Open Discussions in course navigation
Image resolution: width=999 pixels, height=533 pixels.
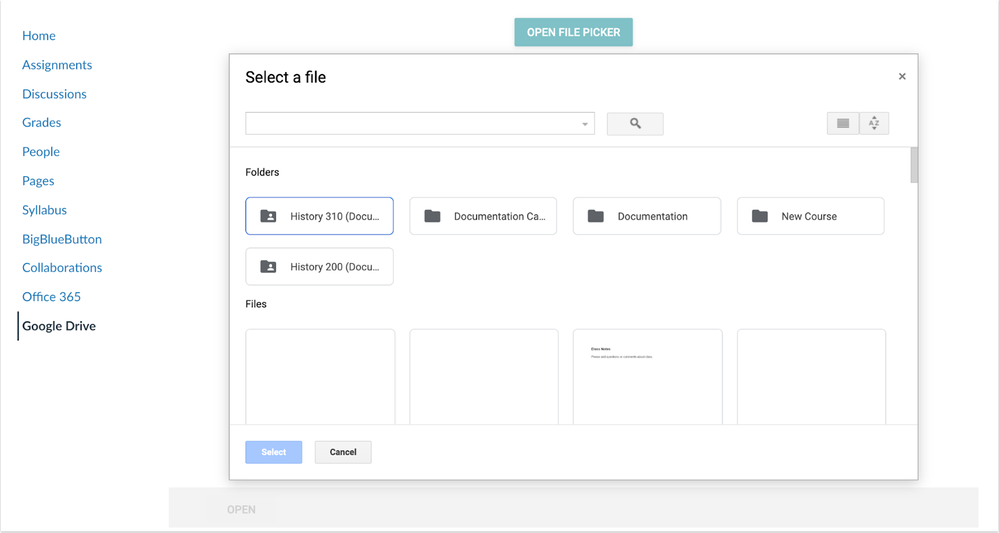(54, 94)
